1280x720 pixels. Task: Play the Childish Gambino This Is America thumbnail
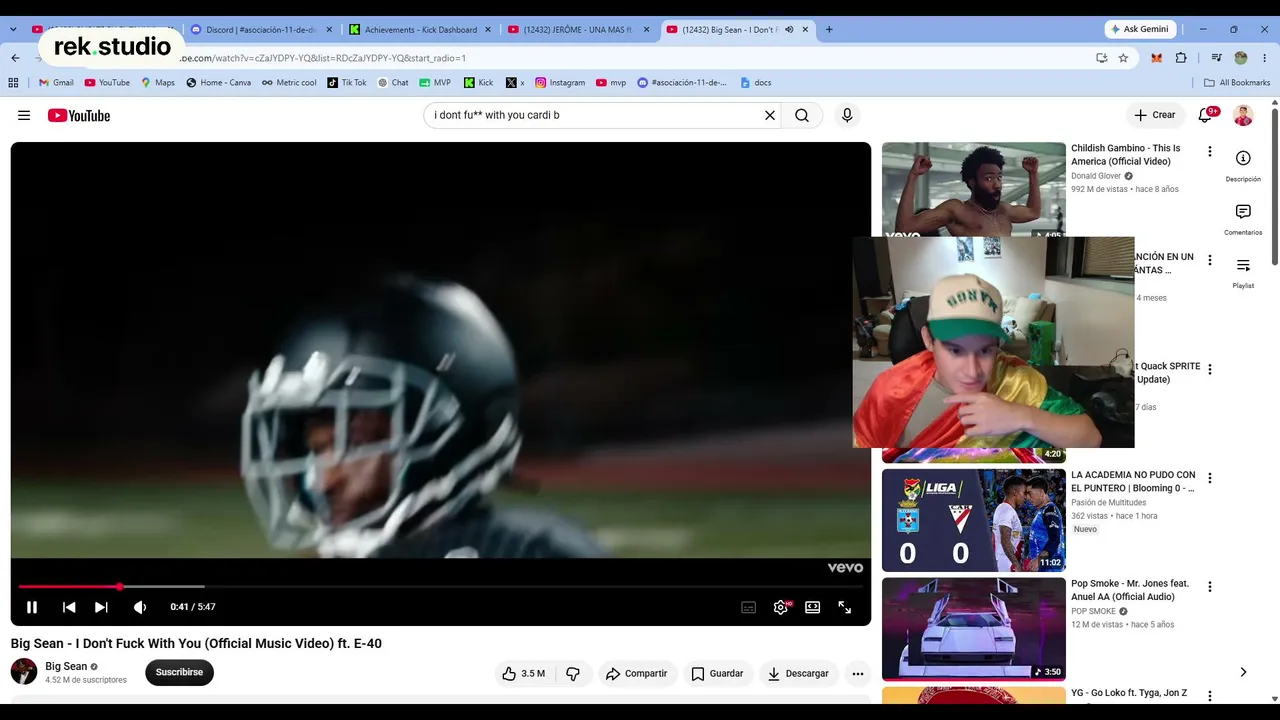(973, 189)
